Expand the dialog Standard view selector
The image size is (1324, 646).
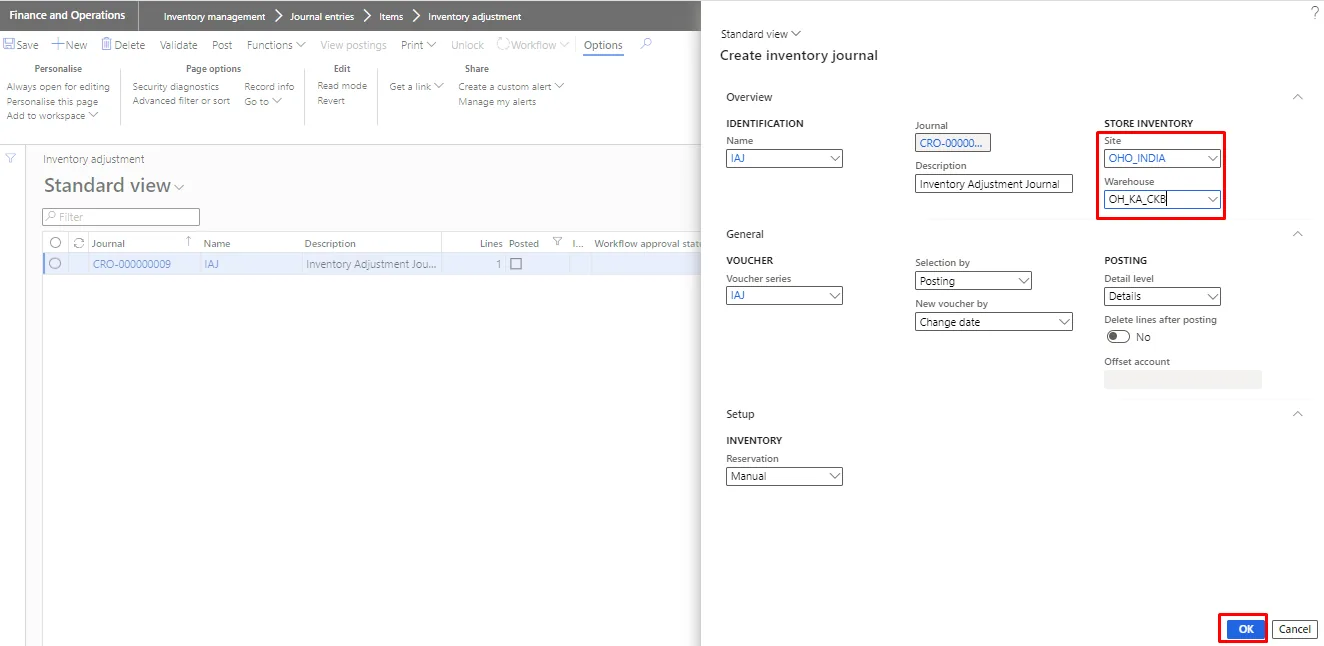(x=761, y=34)
